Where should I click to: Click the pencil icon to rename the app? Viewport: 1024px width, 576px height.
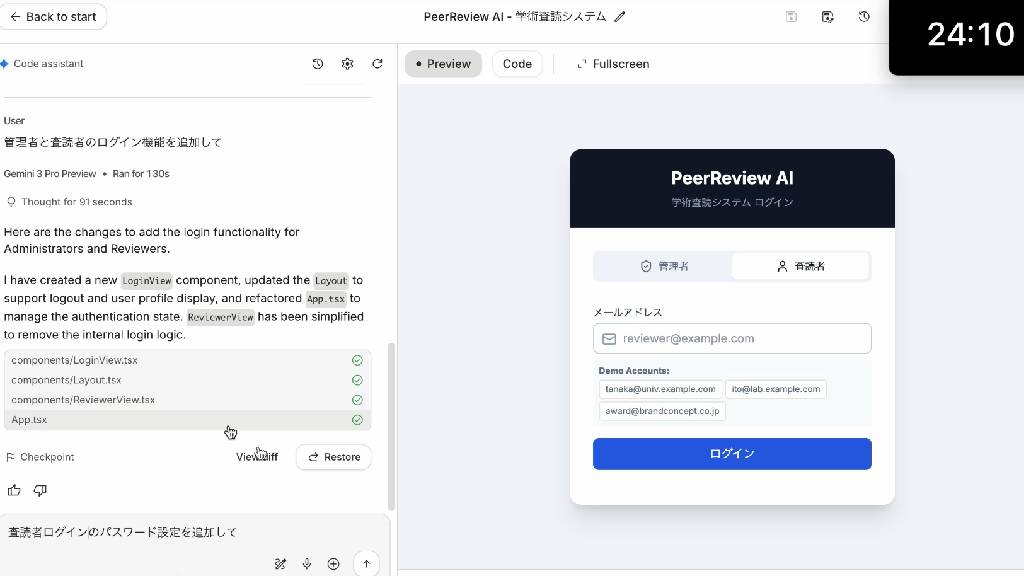620,17
